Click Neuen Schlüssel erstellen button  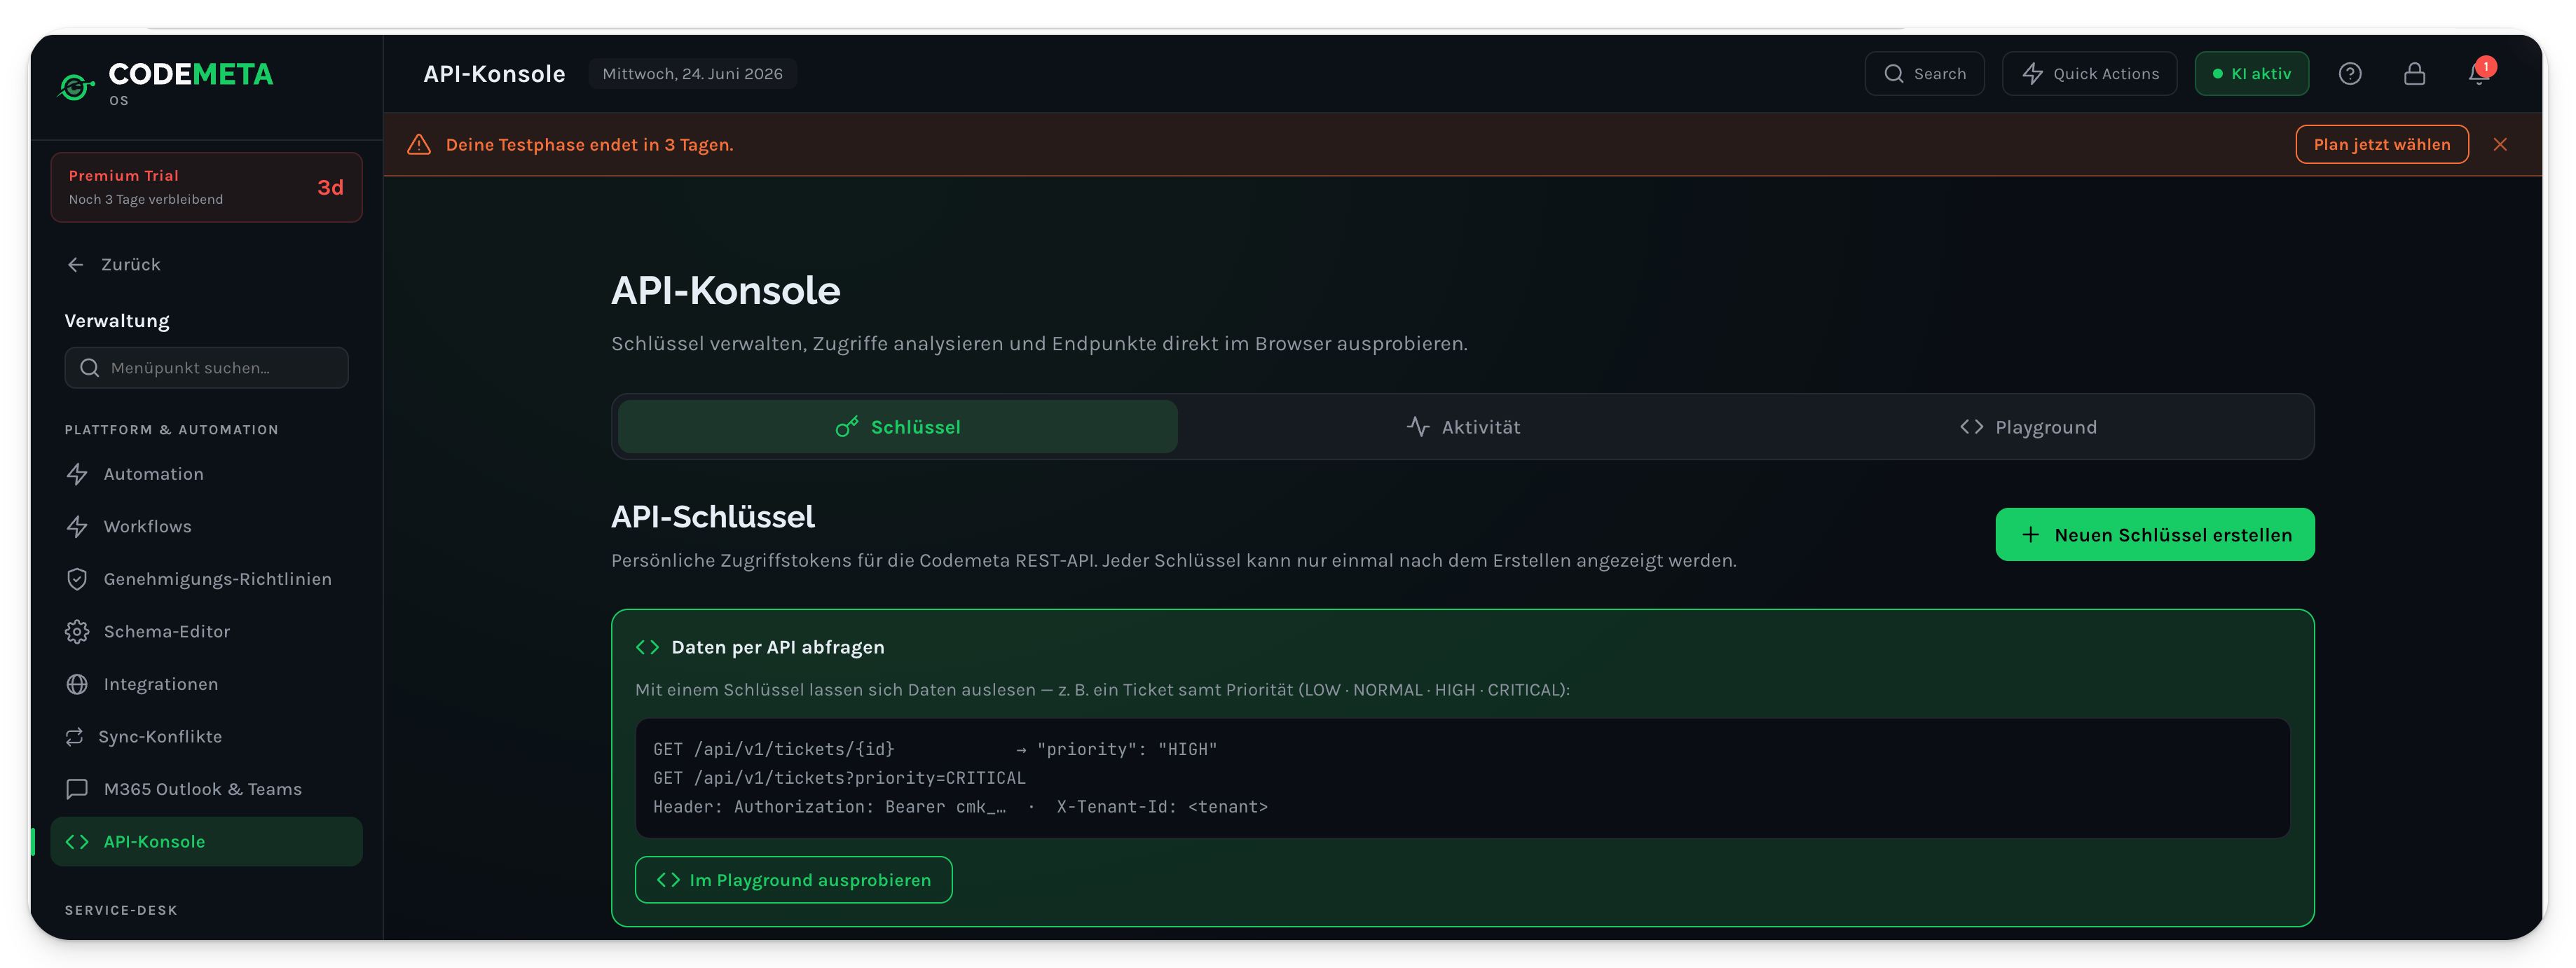[2154, 535]
